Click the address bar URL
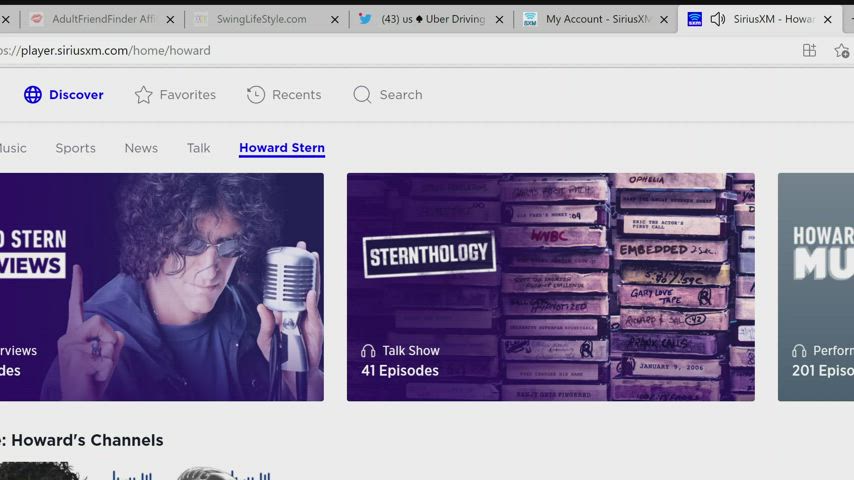Viewport: 854px width, 480px height. (105, 51)
